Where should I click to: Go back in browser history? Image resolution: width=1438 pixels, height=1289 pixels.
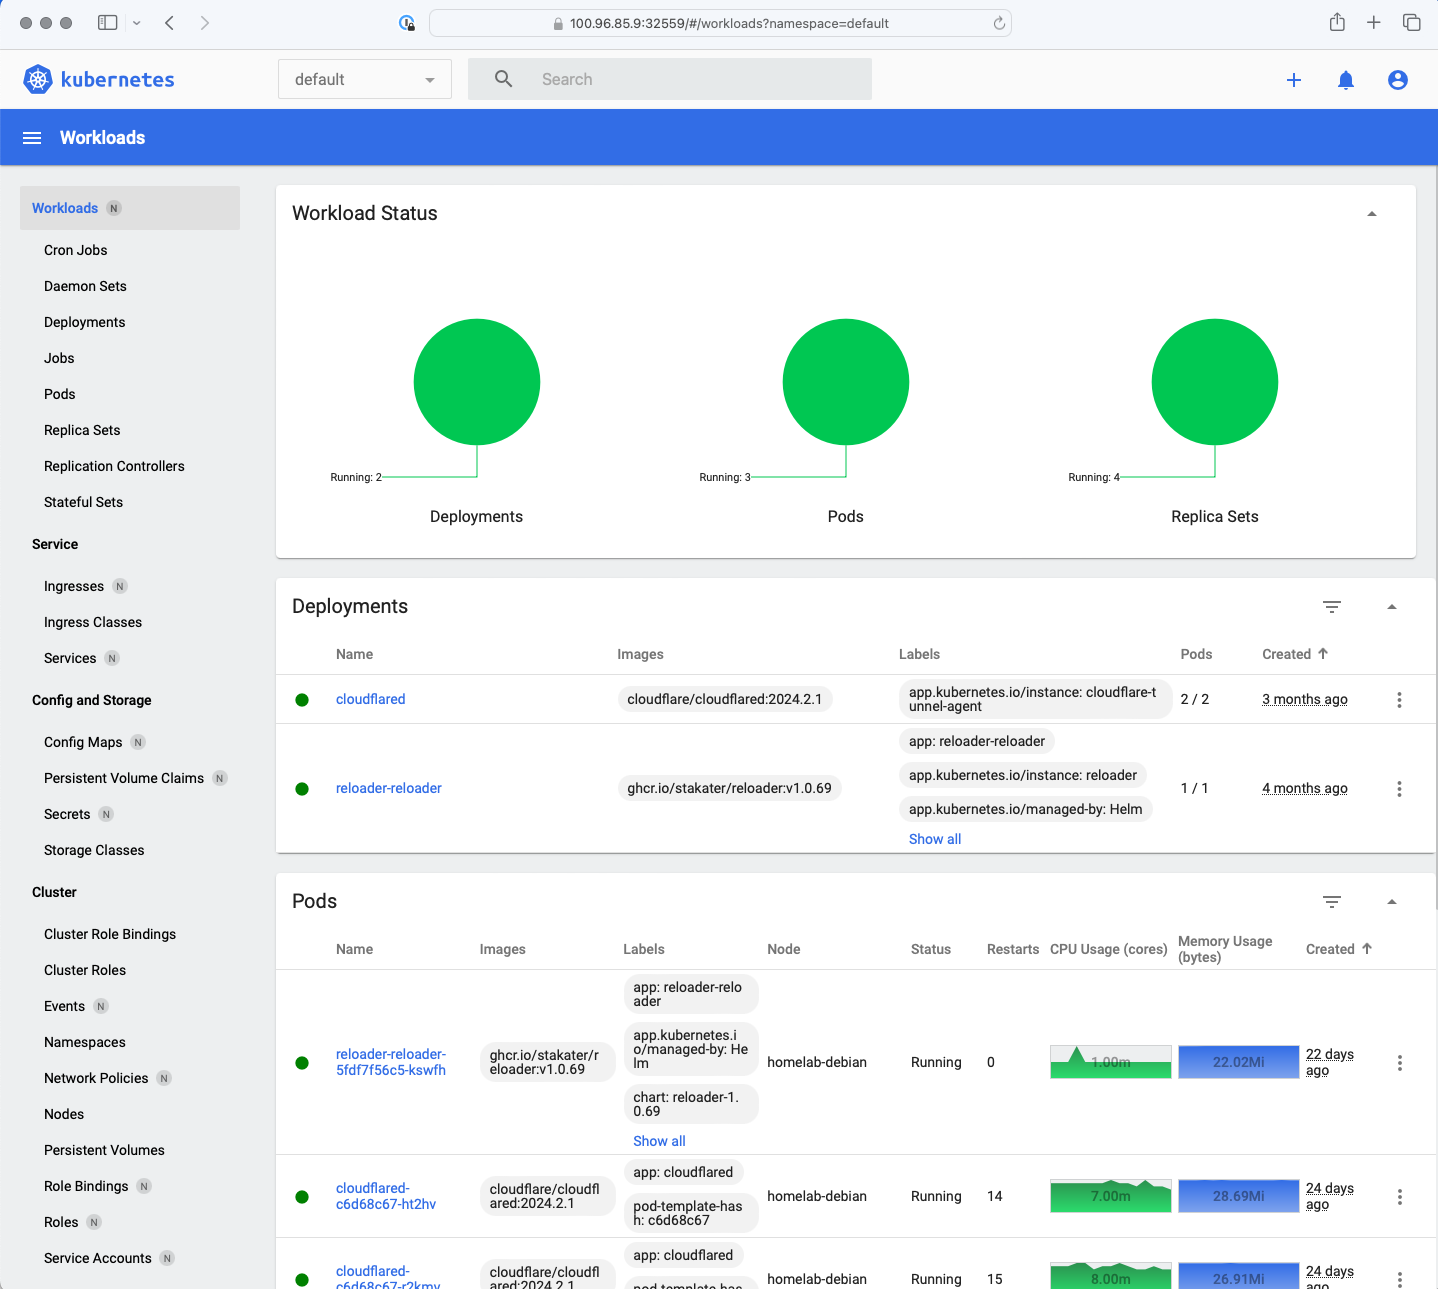pos(170,22)
